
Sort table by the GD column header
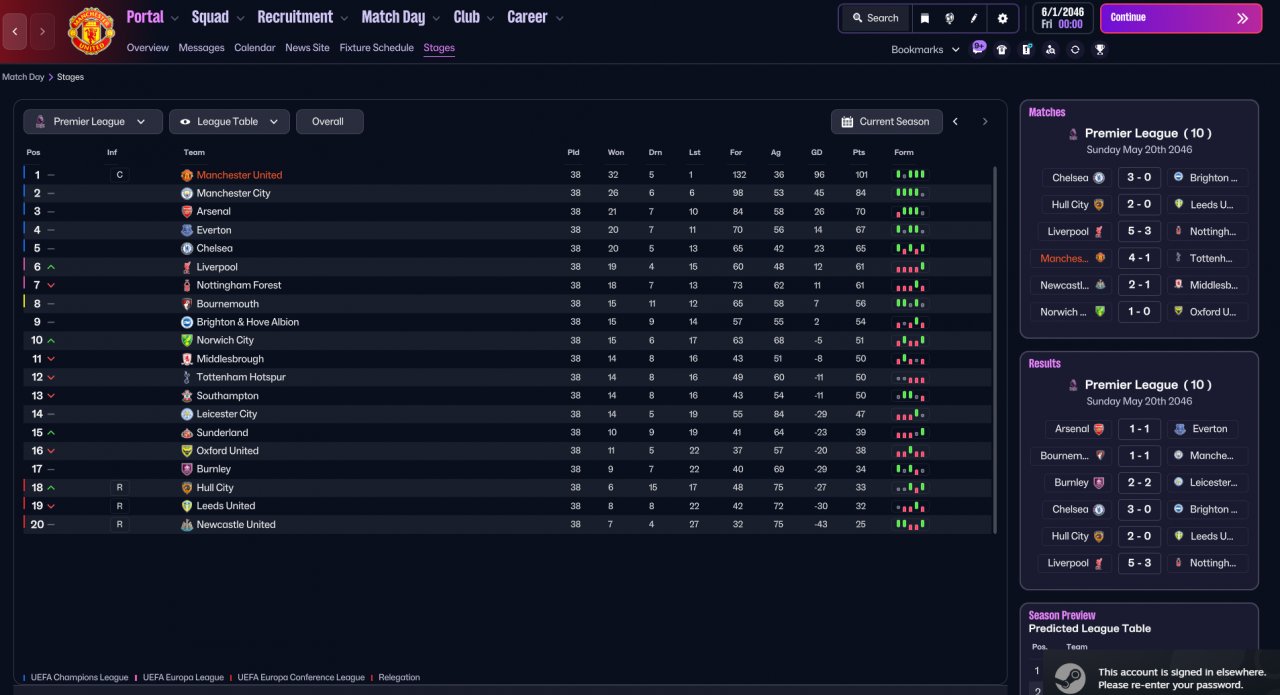point(819,152)
